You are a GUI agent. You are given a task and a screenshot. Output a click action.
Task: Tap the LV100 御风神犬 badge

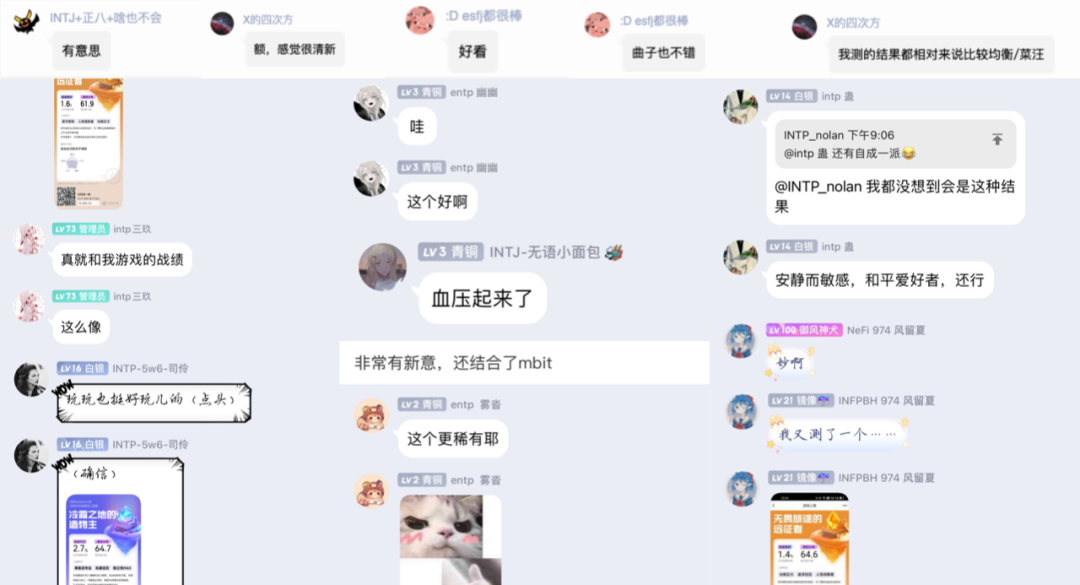(x=804, y=330)
